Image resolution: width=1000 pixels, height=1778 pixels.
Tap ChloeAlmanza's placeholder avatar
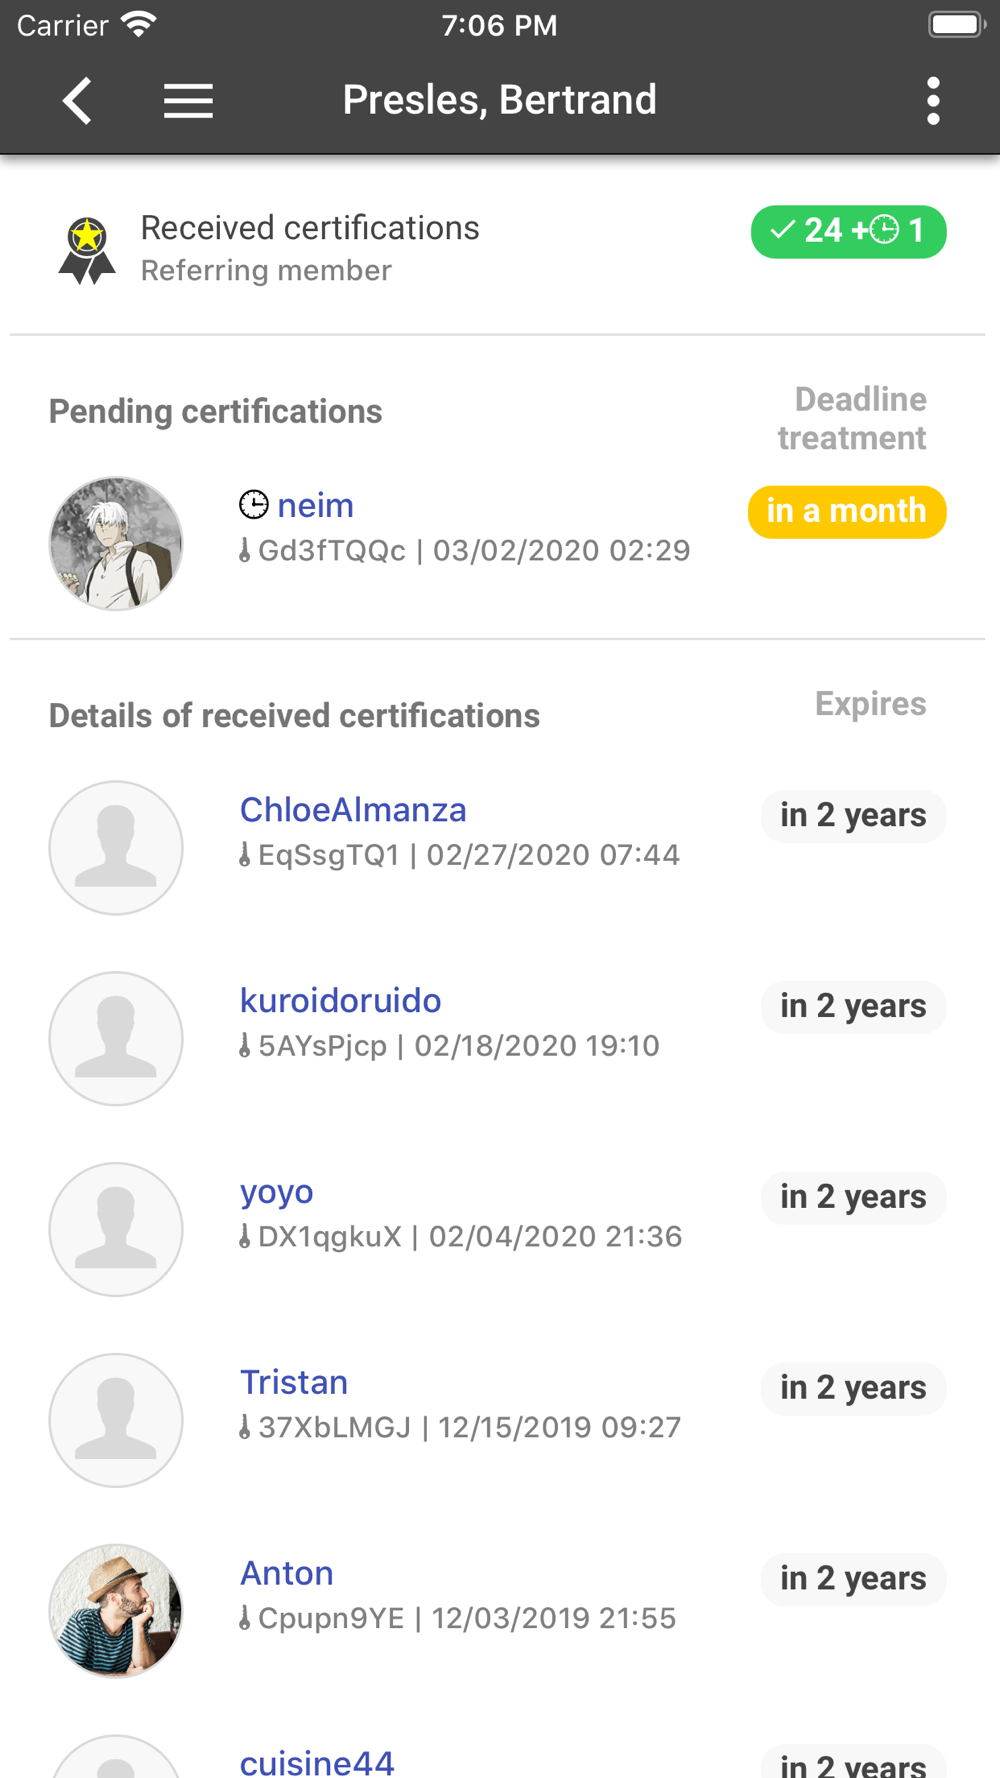[116, 848]
